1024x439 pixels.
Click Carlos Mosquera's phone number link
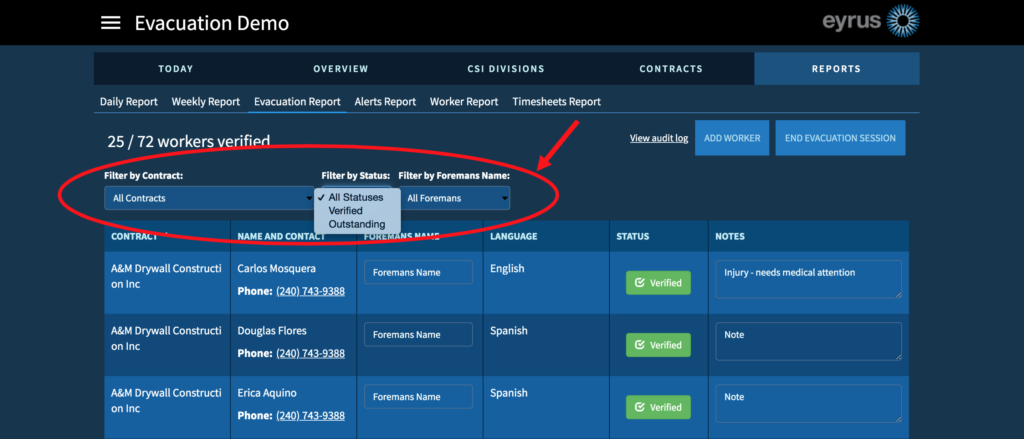click(310, 291)
